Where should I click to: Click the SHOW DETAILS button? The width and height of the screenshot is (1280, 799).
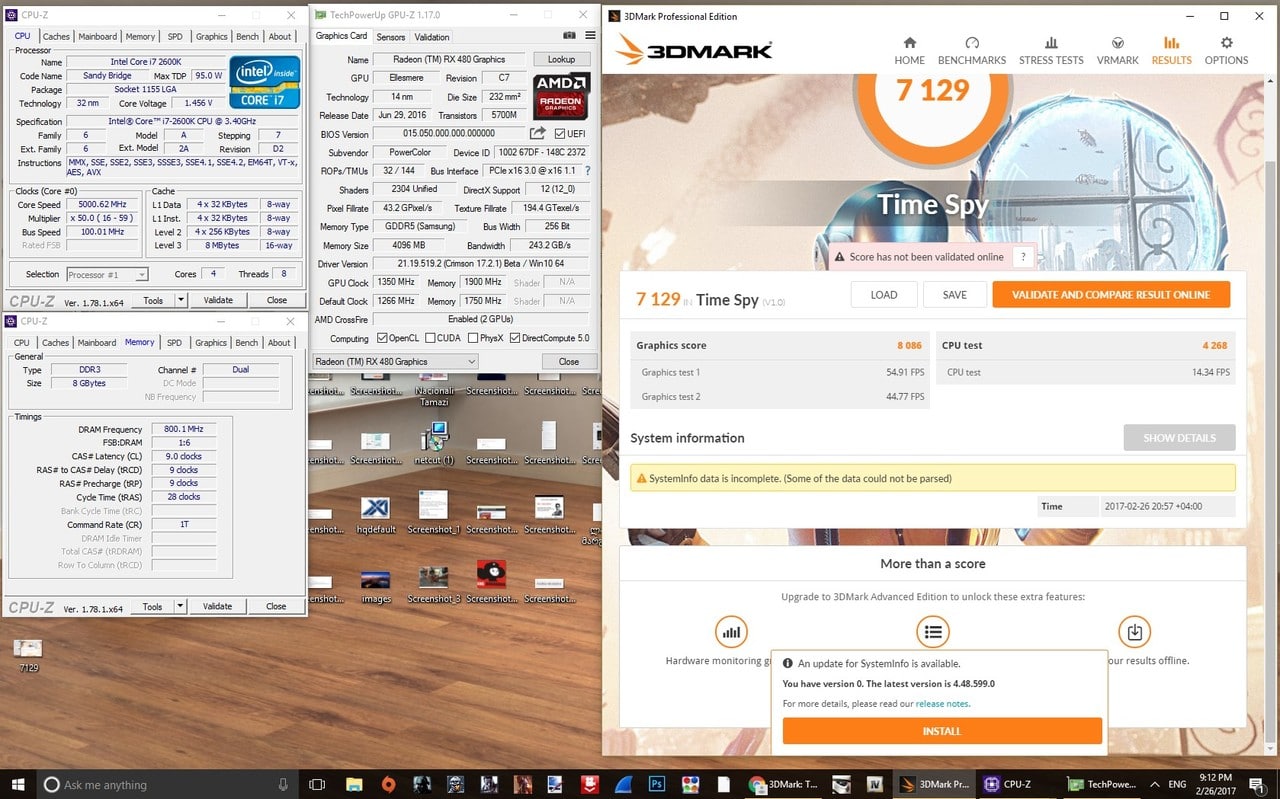(1179, 438)
